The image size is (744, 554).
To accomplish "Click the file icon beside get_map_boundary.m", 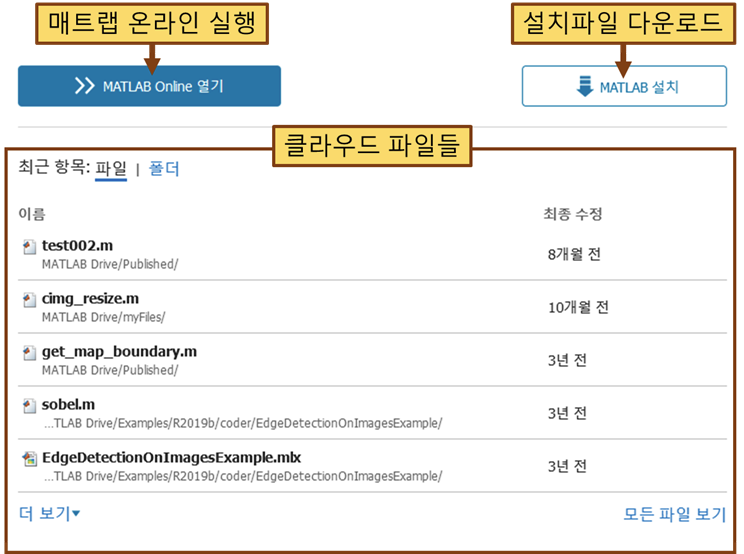I will (29, 353).
